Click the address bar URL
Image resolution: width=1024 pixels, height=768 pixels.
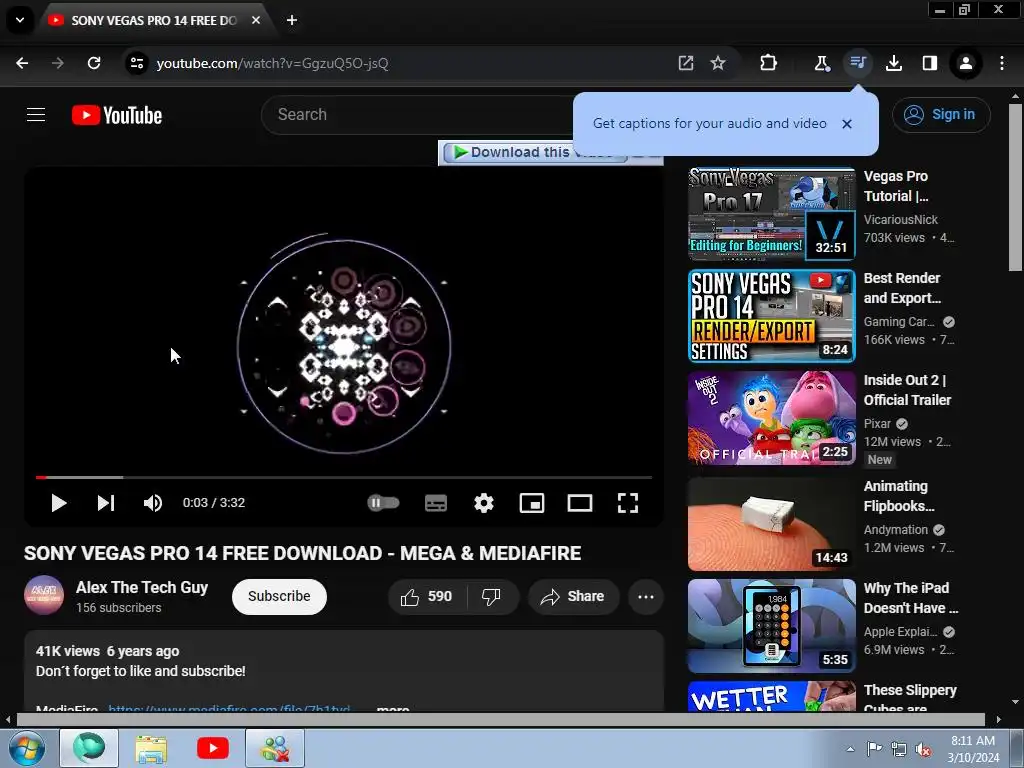tap(272, 63)
